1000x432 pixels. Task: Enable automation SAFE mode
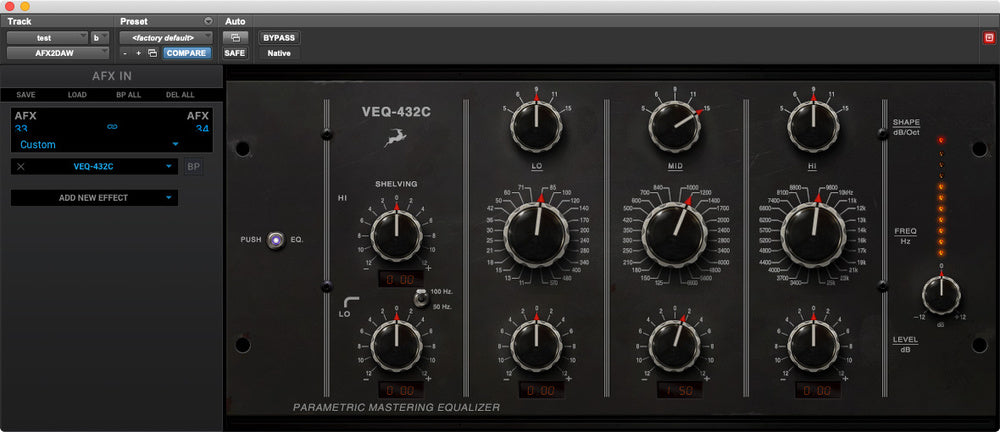pos(235,53)
